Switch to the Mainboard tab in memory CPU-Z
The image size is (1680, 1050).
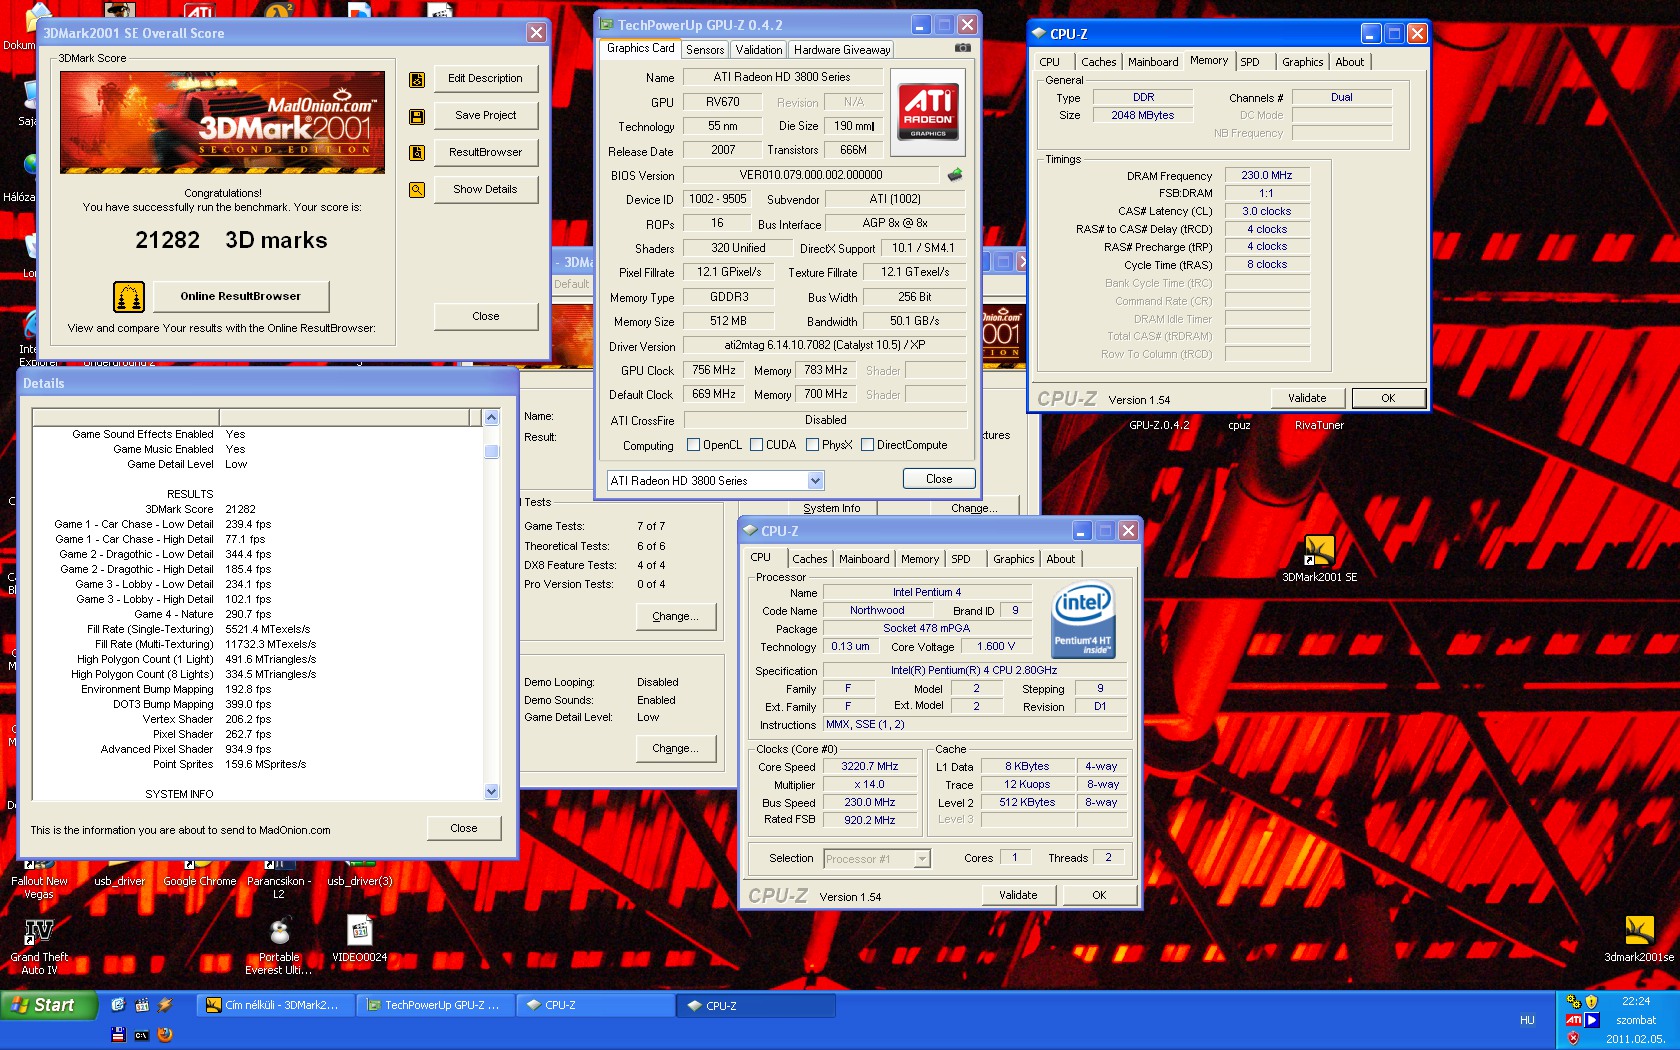[x=1153, y=62]
